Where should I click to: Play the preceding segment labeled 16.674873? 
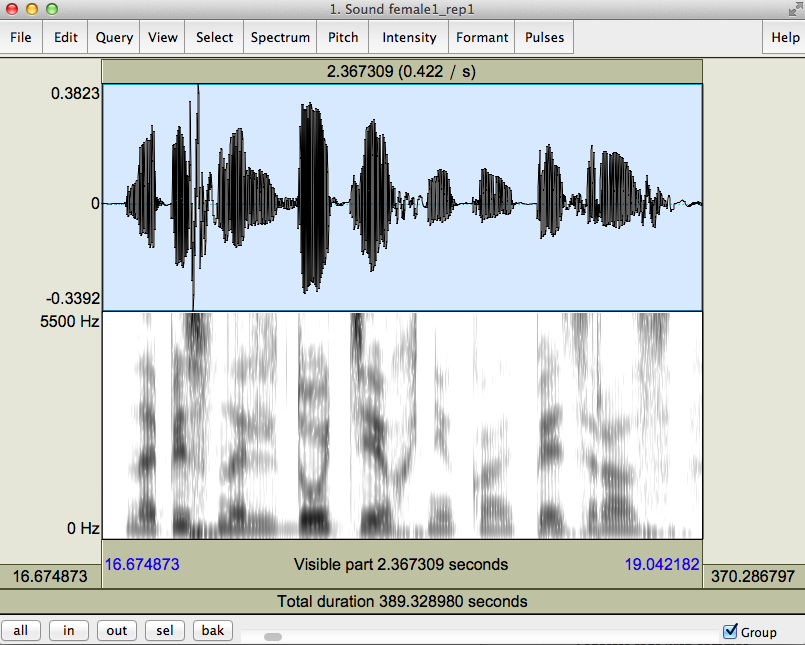coord(50,576)
